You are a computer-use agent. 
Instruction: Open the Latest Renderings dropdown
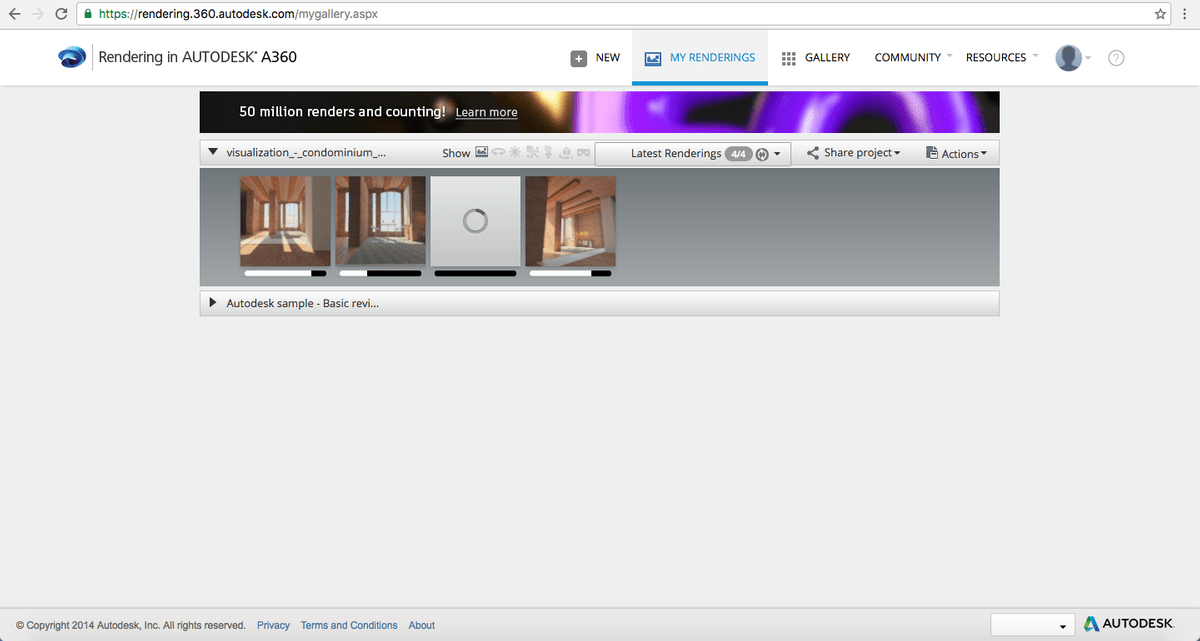tap(693, 154)
